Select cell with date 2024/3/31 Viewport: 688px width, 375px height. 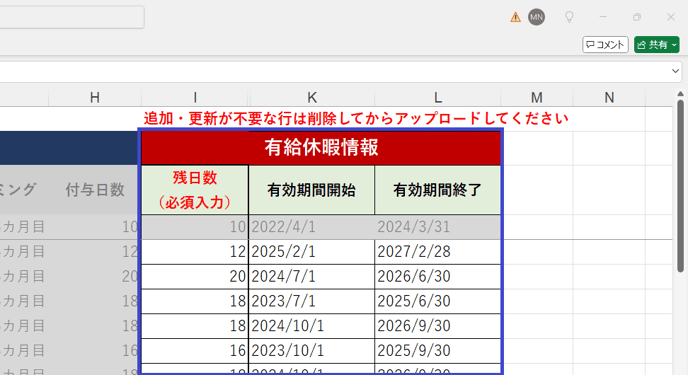point(437,227)
